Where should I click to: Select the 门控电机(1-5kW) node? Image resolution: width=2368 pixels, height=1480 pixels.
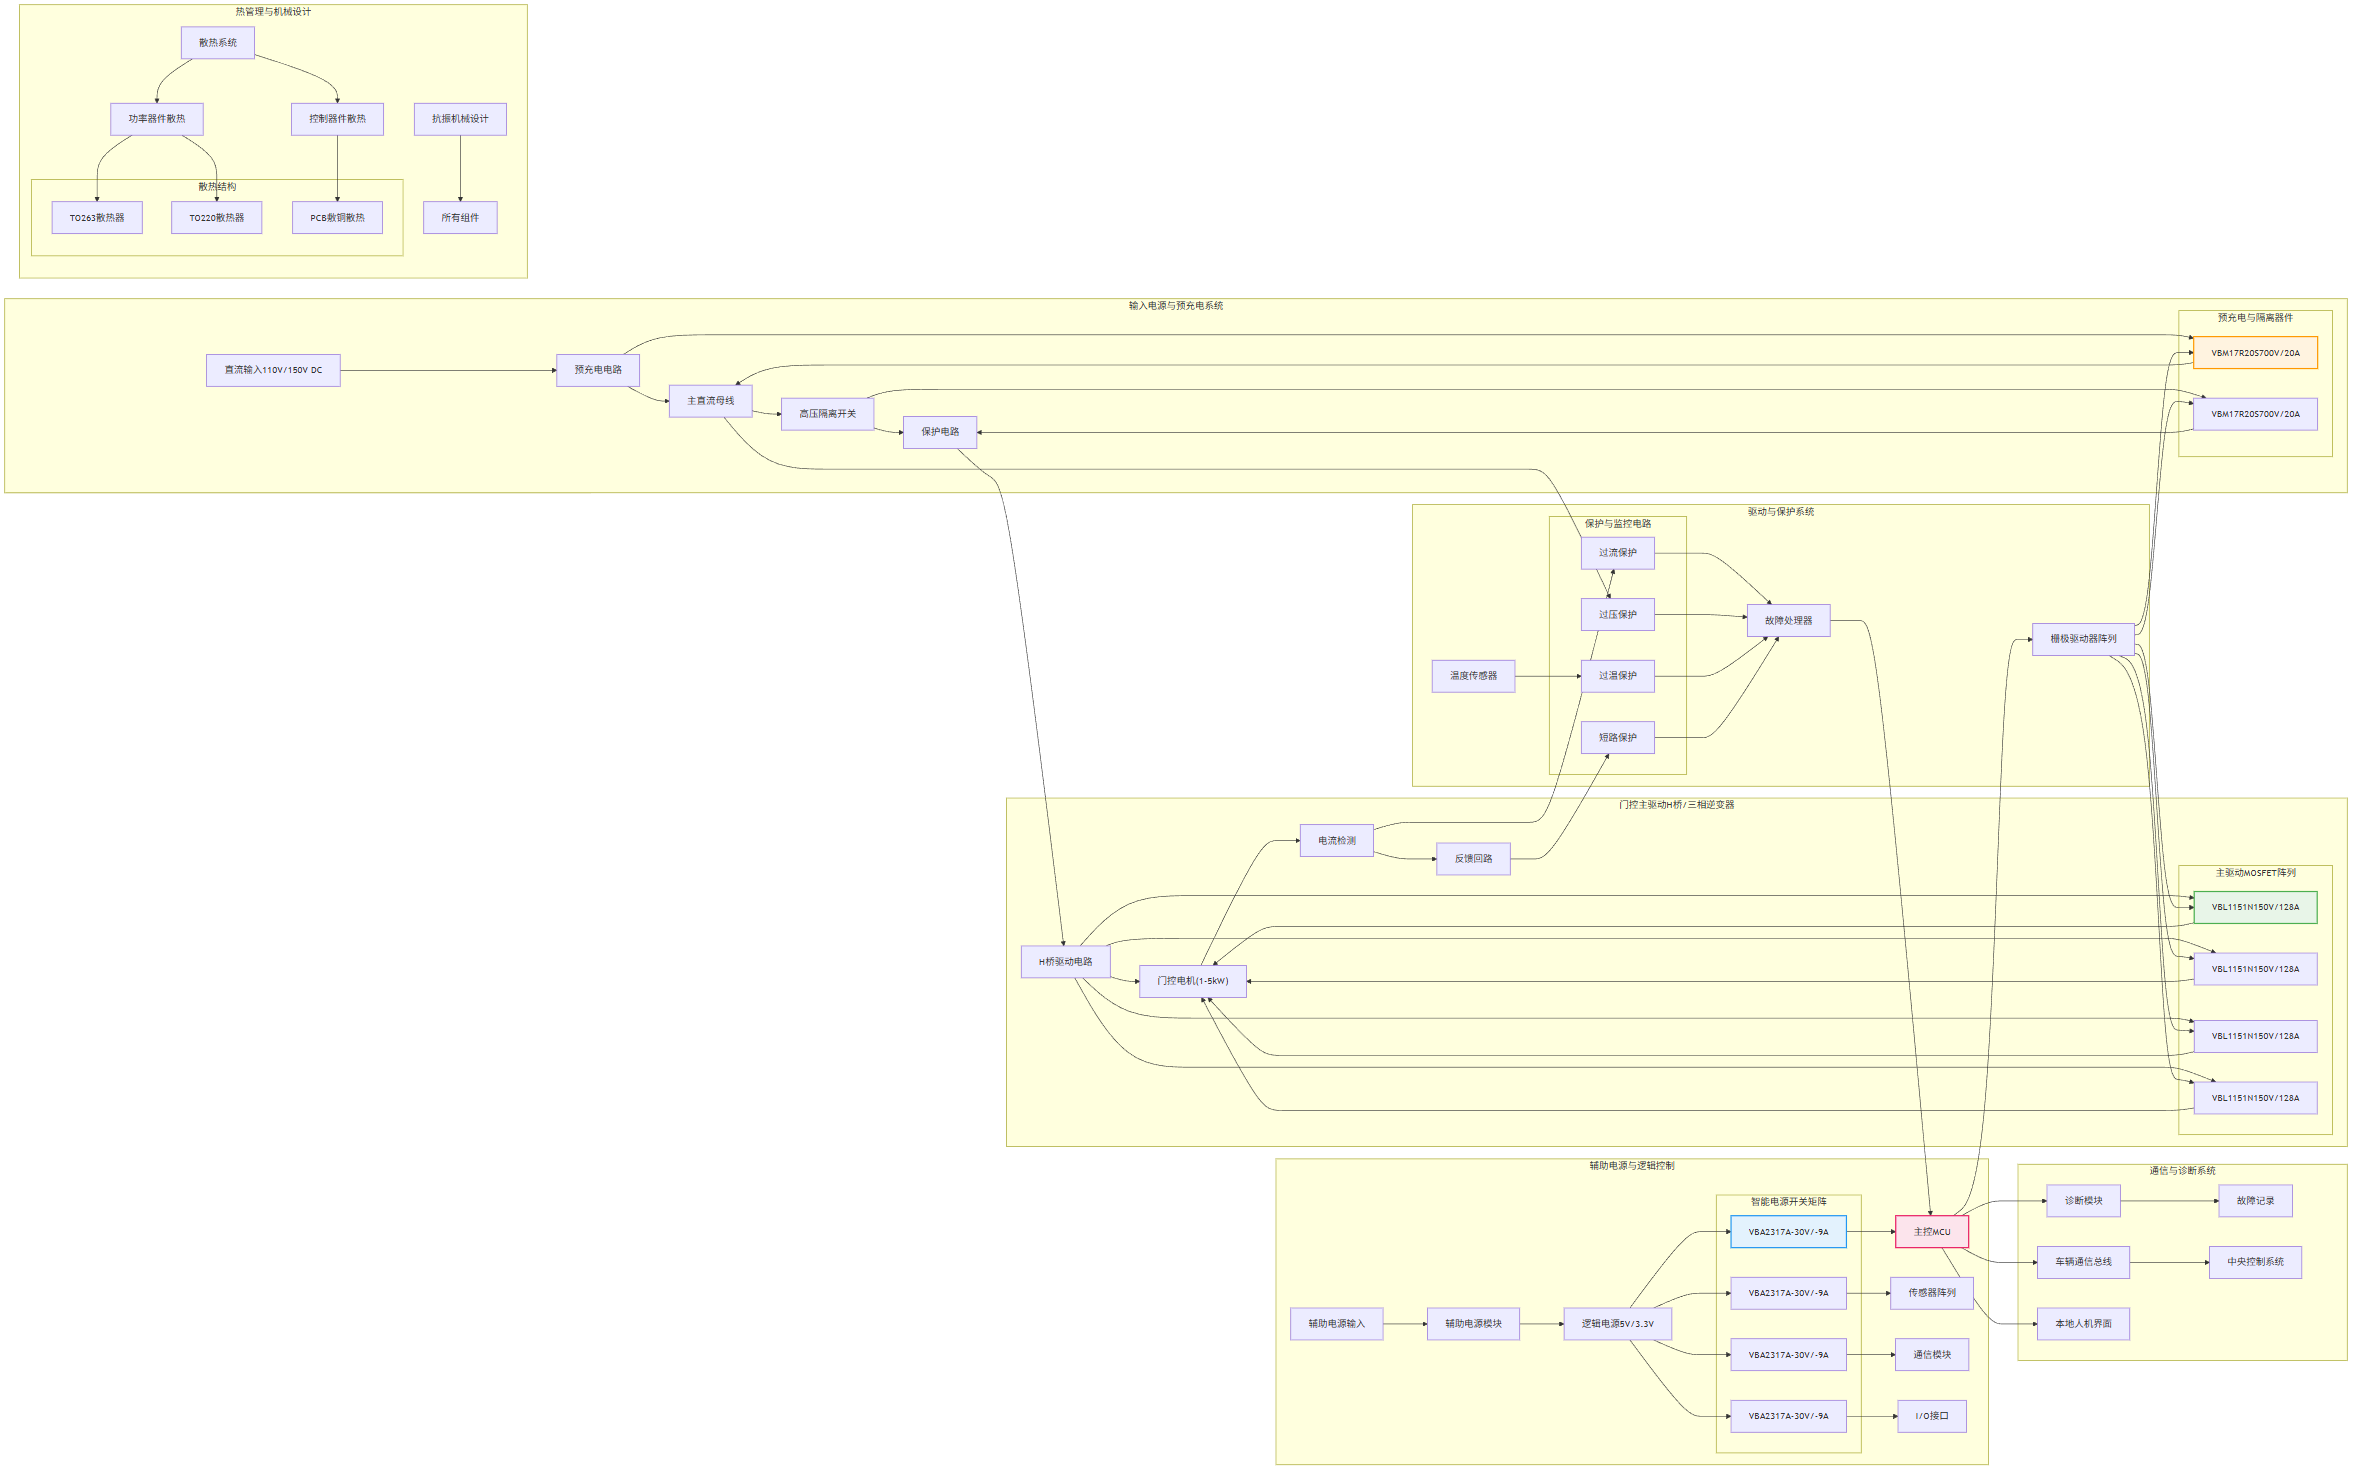point(1192,981)
